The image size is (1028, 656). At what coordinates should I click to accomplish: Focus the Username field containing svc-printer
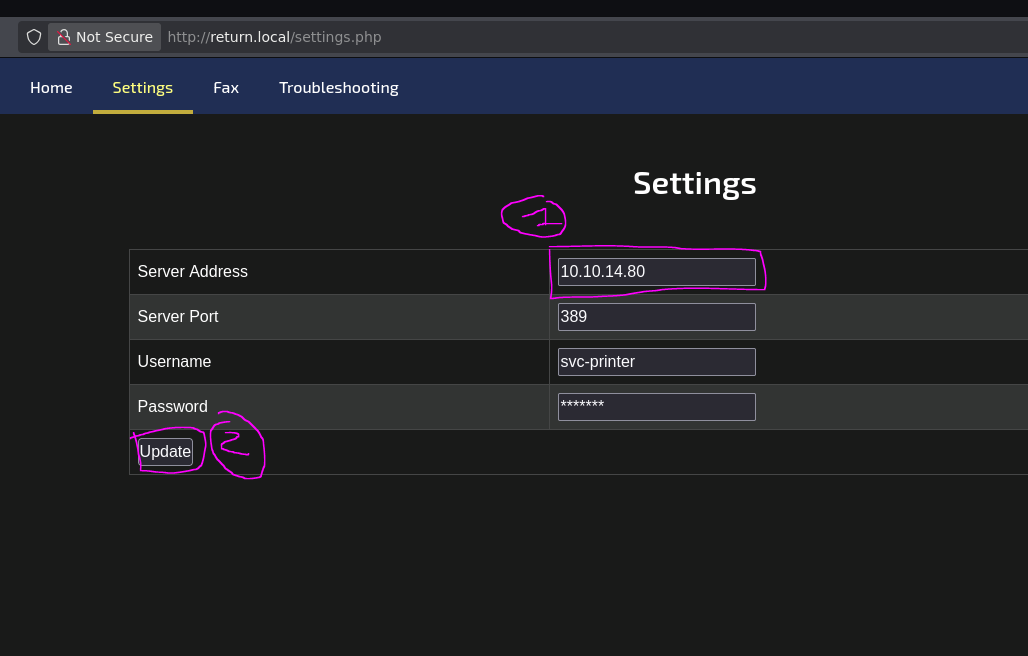coord(656,361)
